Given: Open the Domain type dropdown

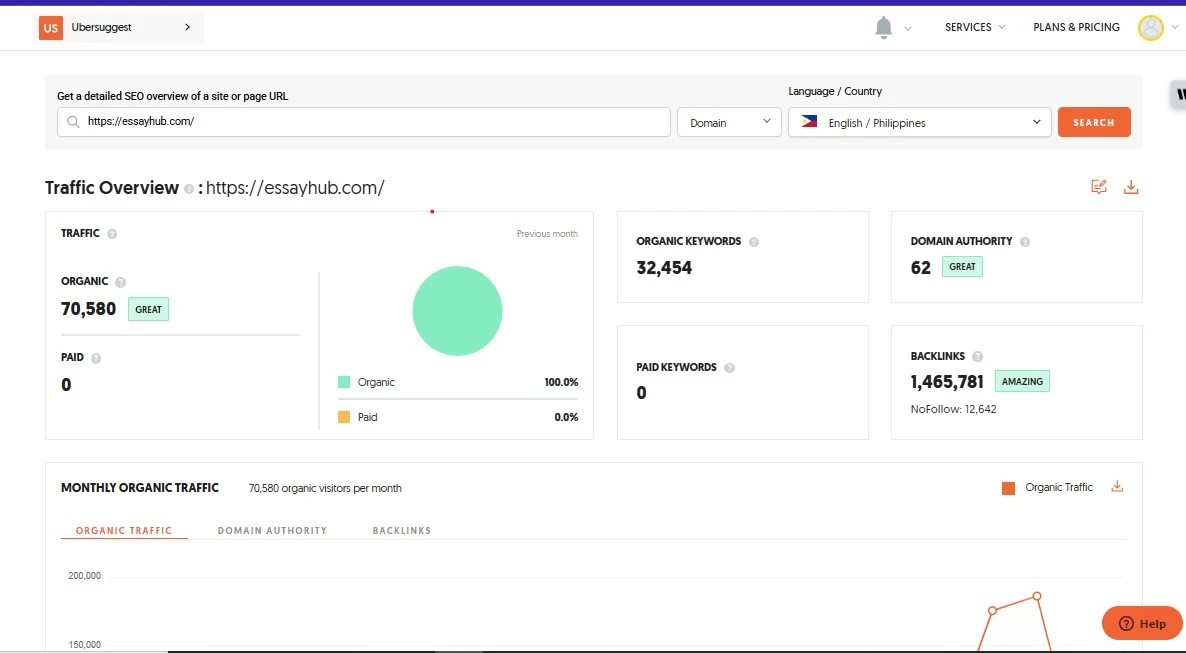Looking at the screenshot, I should coord(729,122).
